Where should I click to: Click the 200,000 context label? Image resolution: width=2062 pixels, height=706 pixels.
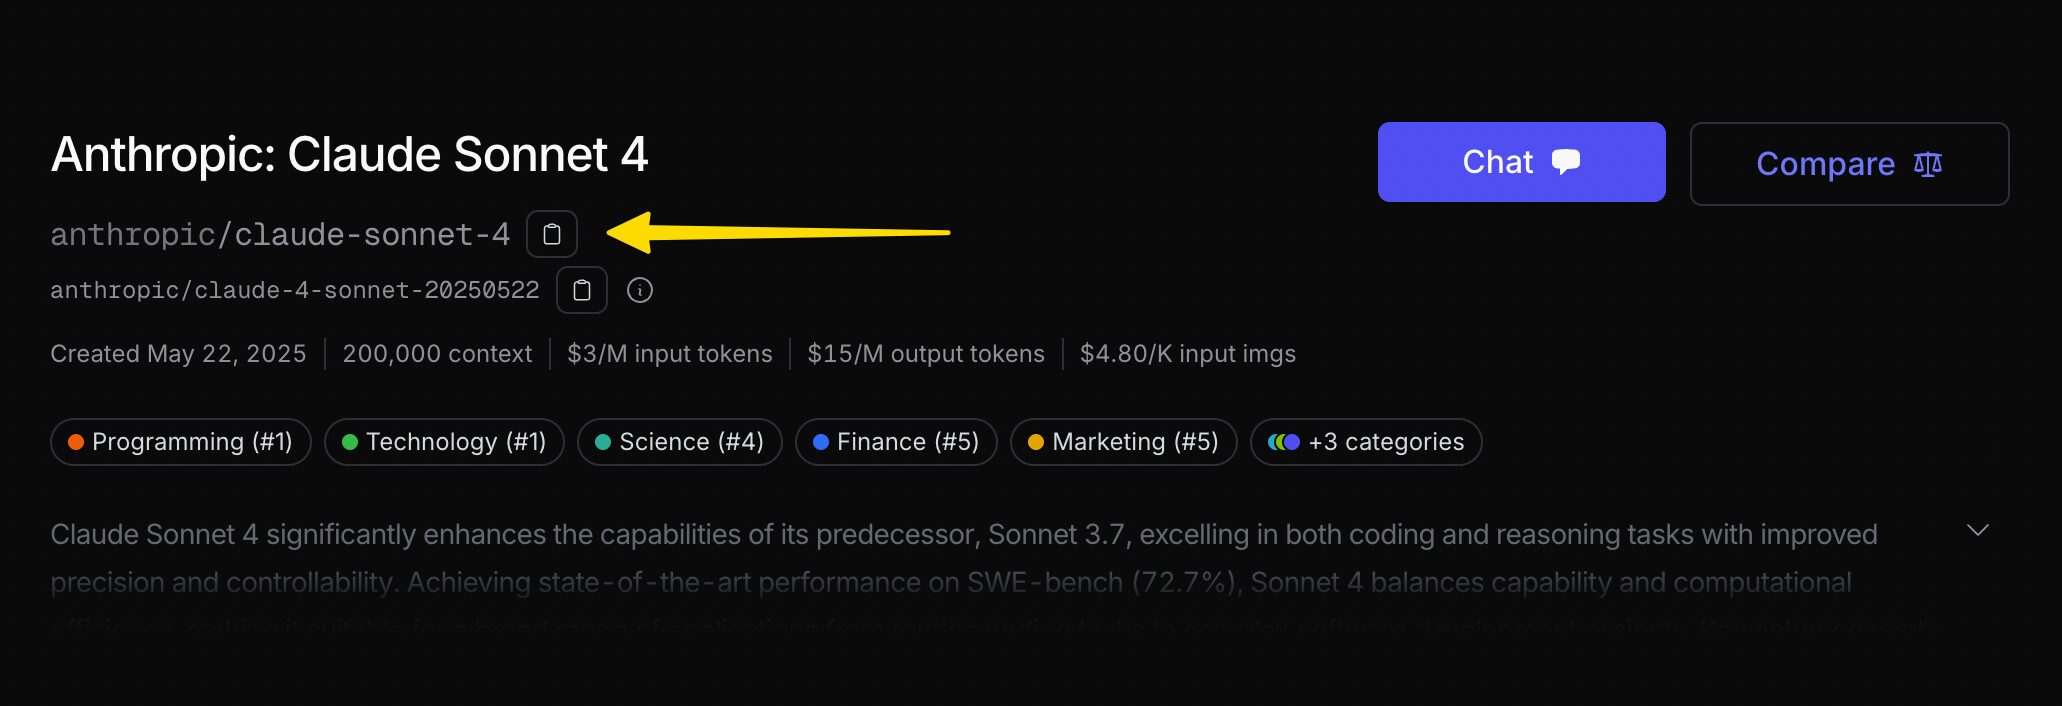tap(437, 354)
